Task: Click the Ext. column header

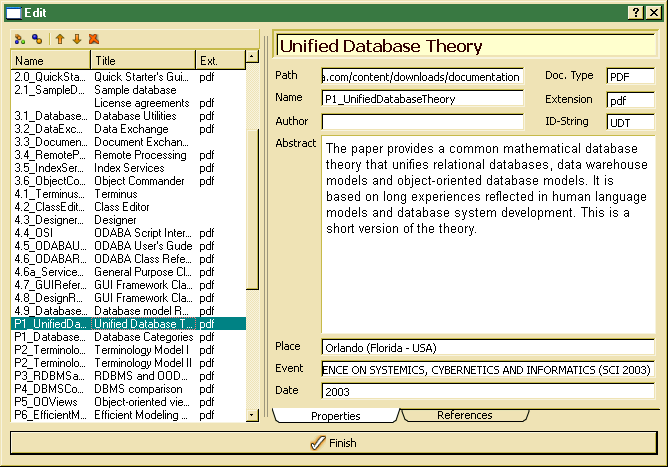Action: click(x=220, y=61)
